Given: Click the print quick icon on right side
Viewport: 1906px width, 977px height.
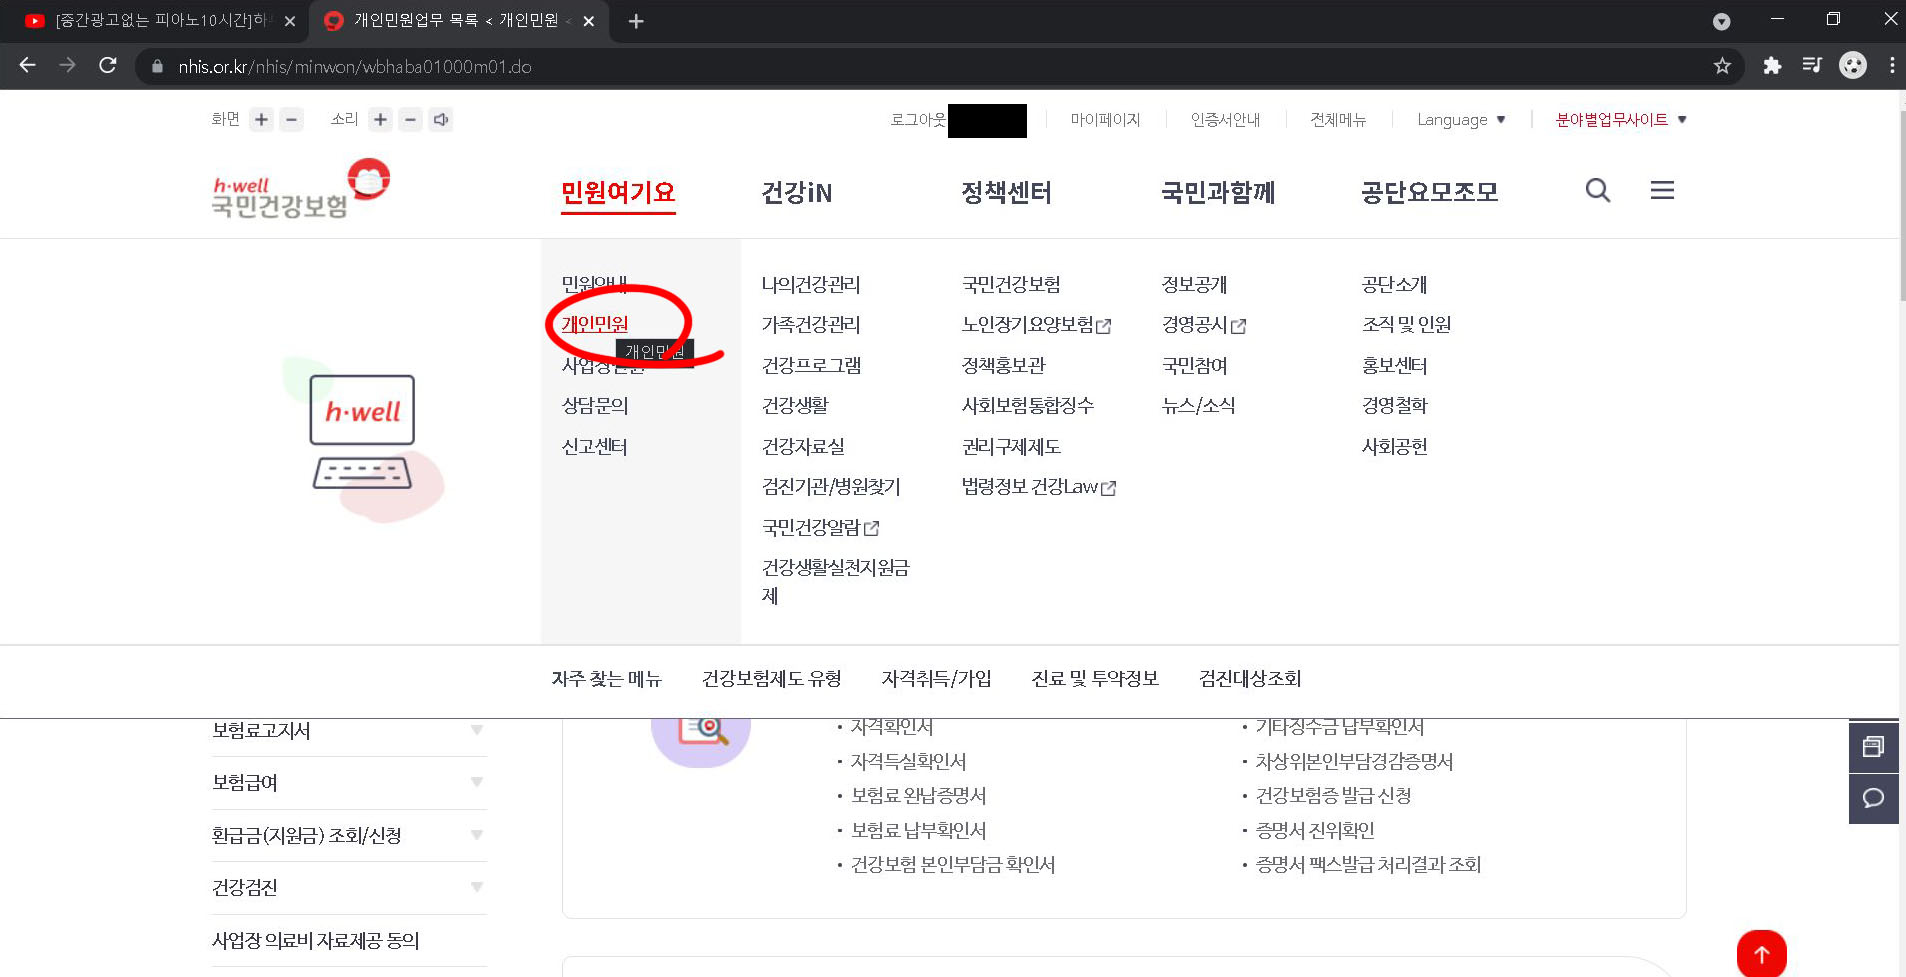Looking at the screenshot, I should (x=1873, y=747).
